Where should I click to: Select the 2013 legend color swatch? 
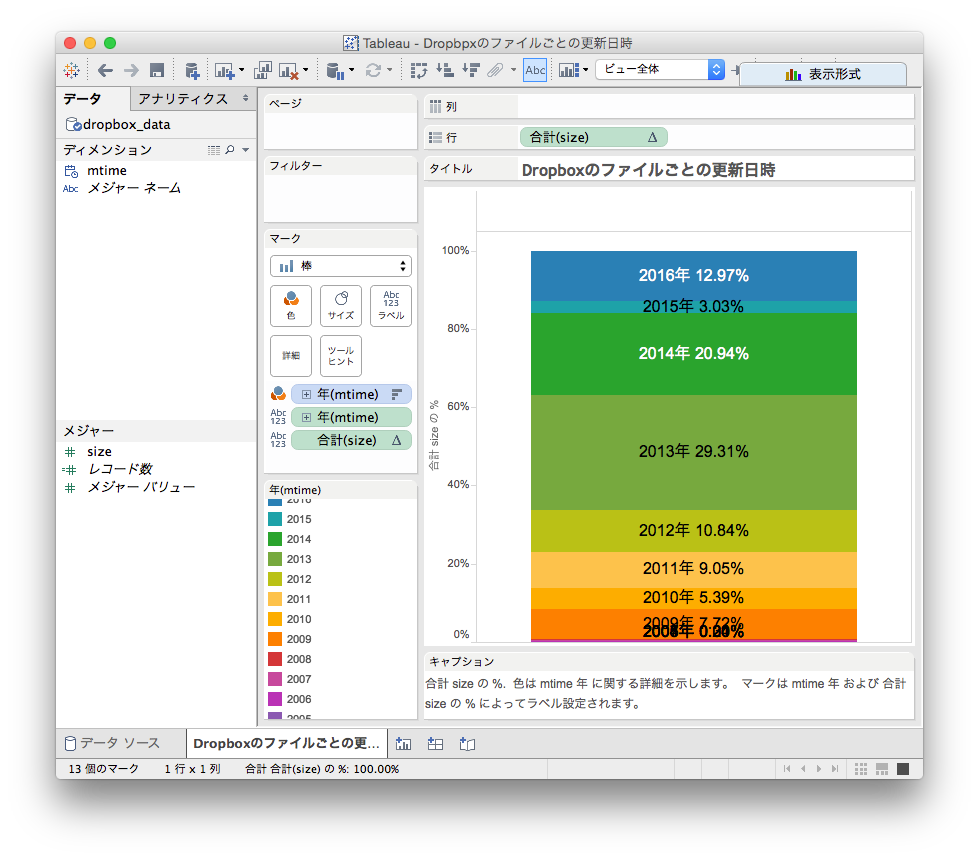click(275, 559)
